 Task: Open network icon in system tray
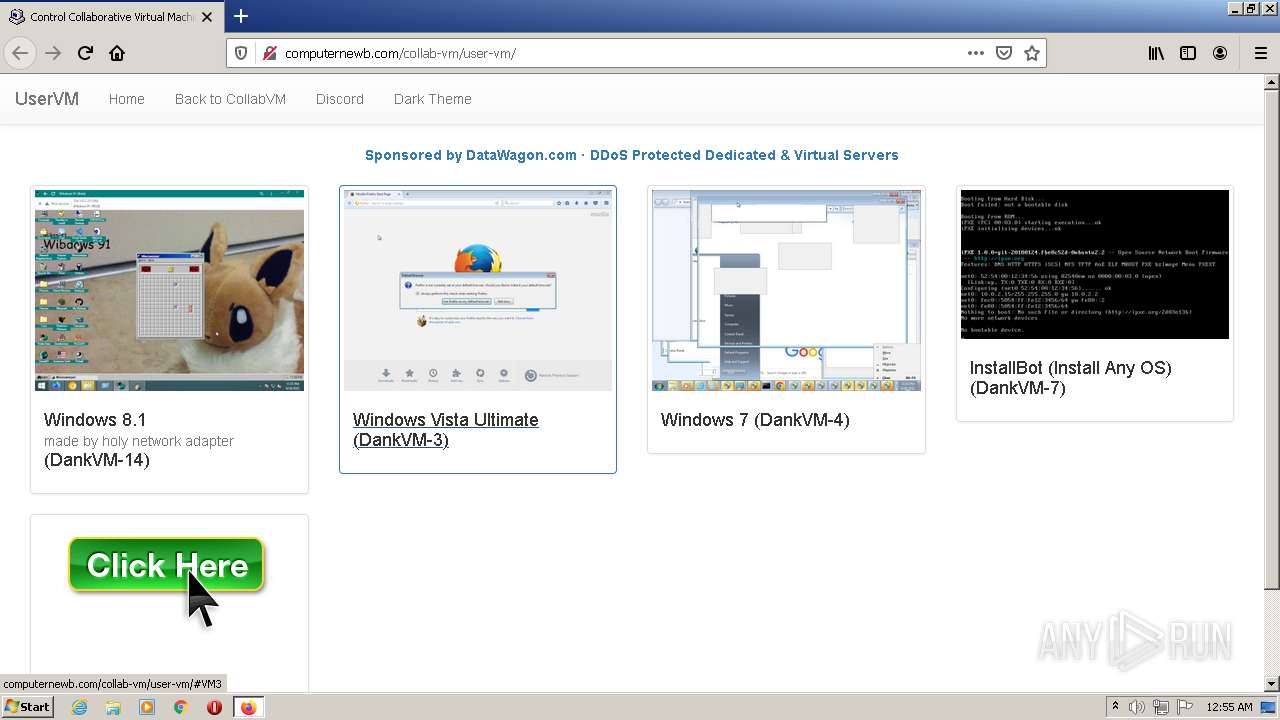click(1161, 707)
